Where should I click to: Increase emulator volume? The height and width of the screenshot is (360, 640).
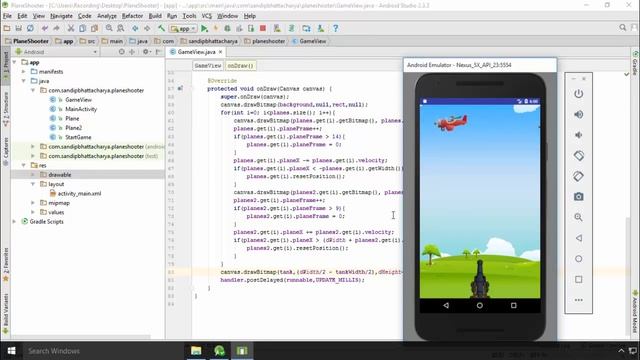[578, 114]
